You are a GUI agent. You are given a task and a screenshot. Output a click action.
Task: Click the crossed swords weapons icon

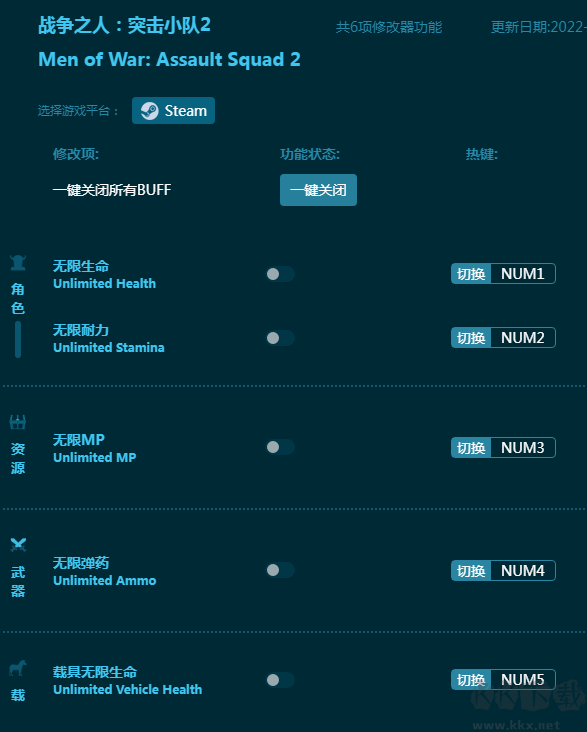(x=18, y=544)
